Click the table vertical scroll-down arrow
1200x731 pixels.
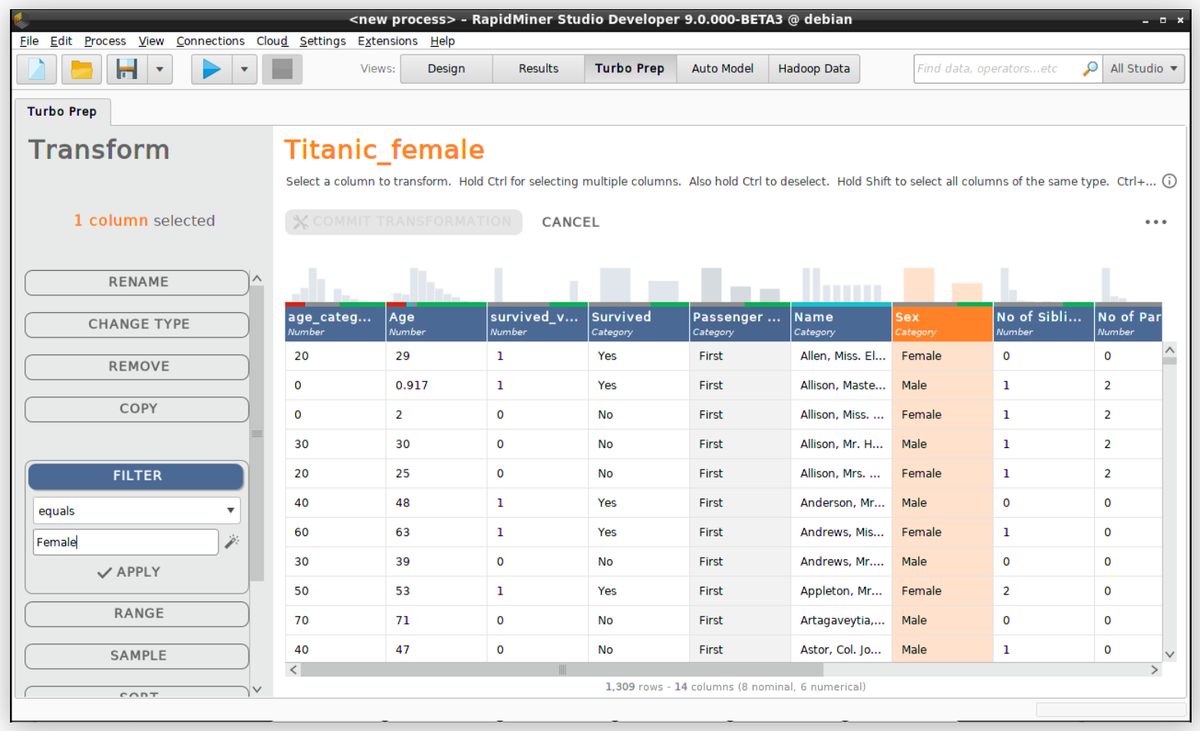1170,654
